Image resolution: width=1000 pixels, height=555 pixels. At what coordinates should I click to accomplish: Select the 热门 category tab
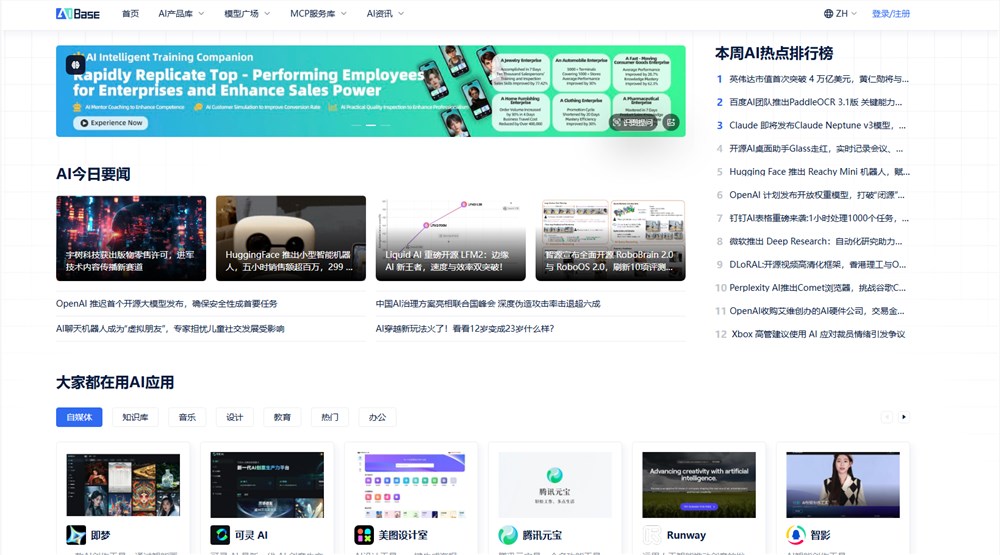pos(330,417)
